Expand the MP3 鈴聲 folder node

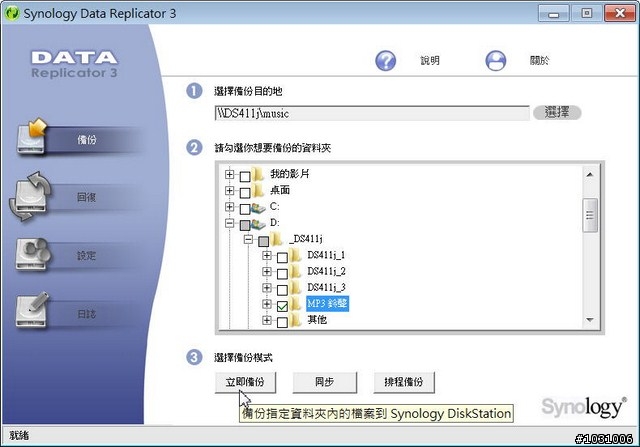point(267,304)
